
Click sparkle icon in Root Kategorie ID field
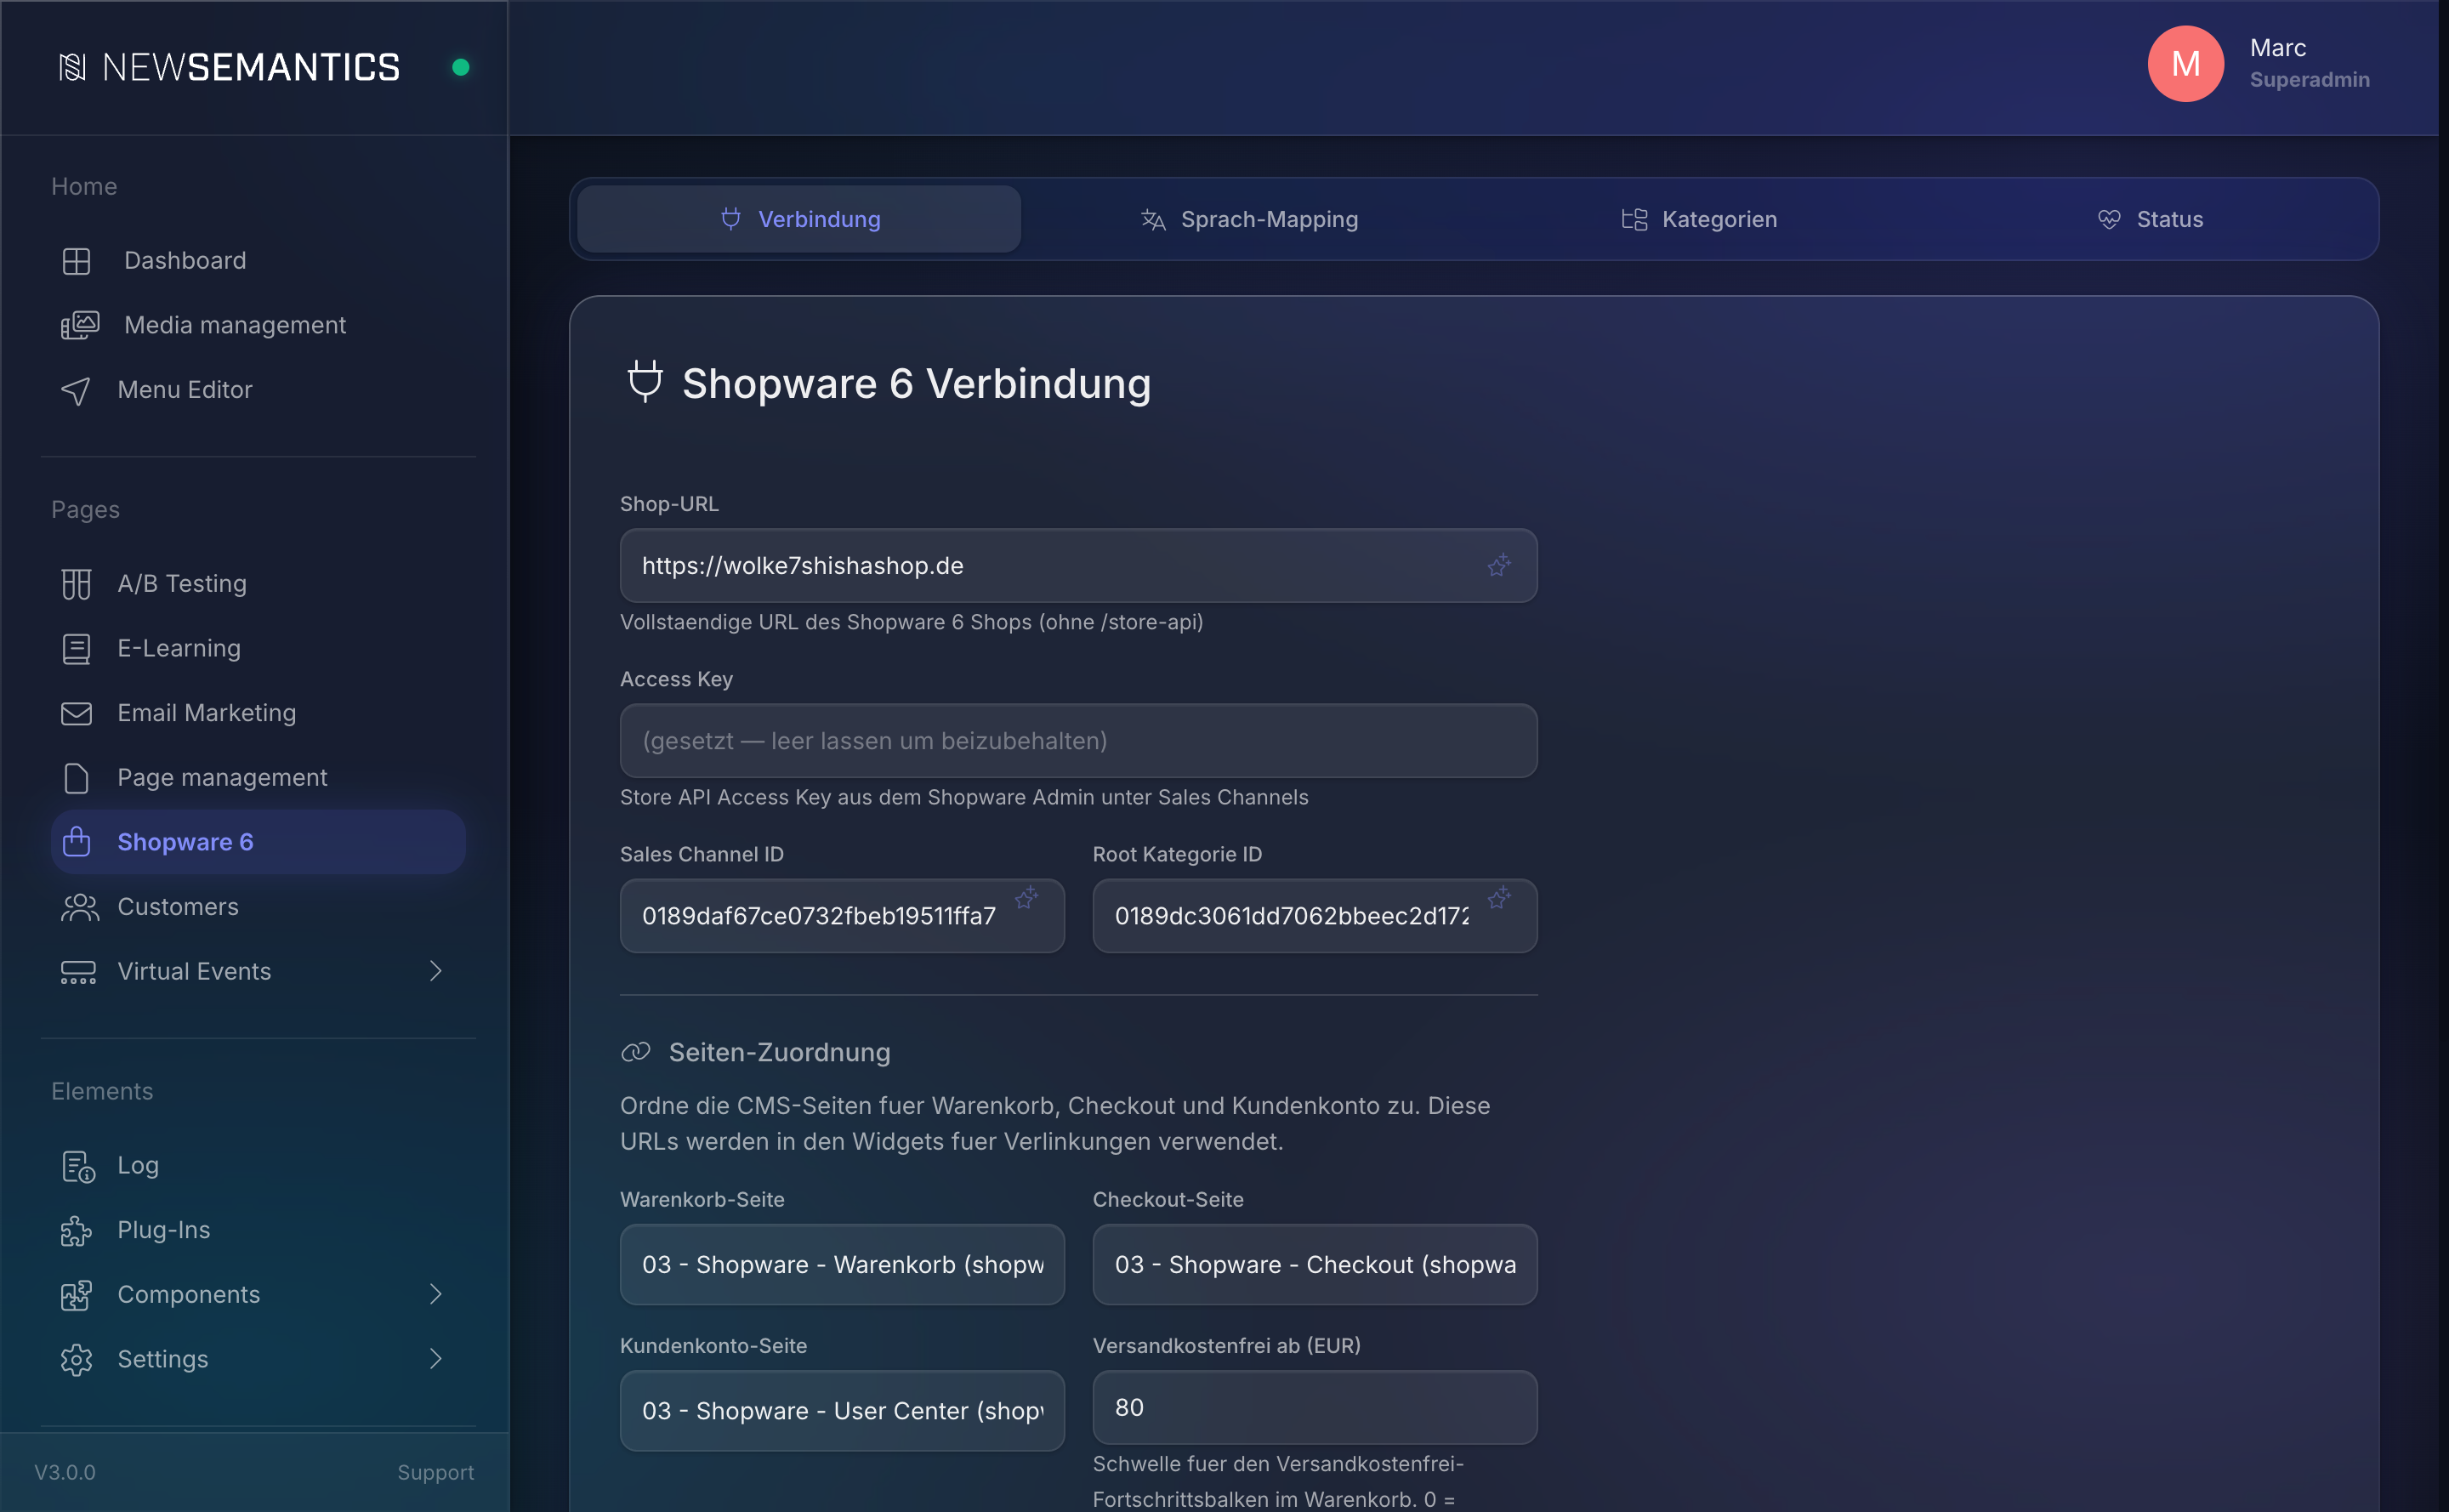(1498, 897)
